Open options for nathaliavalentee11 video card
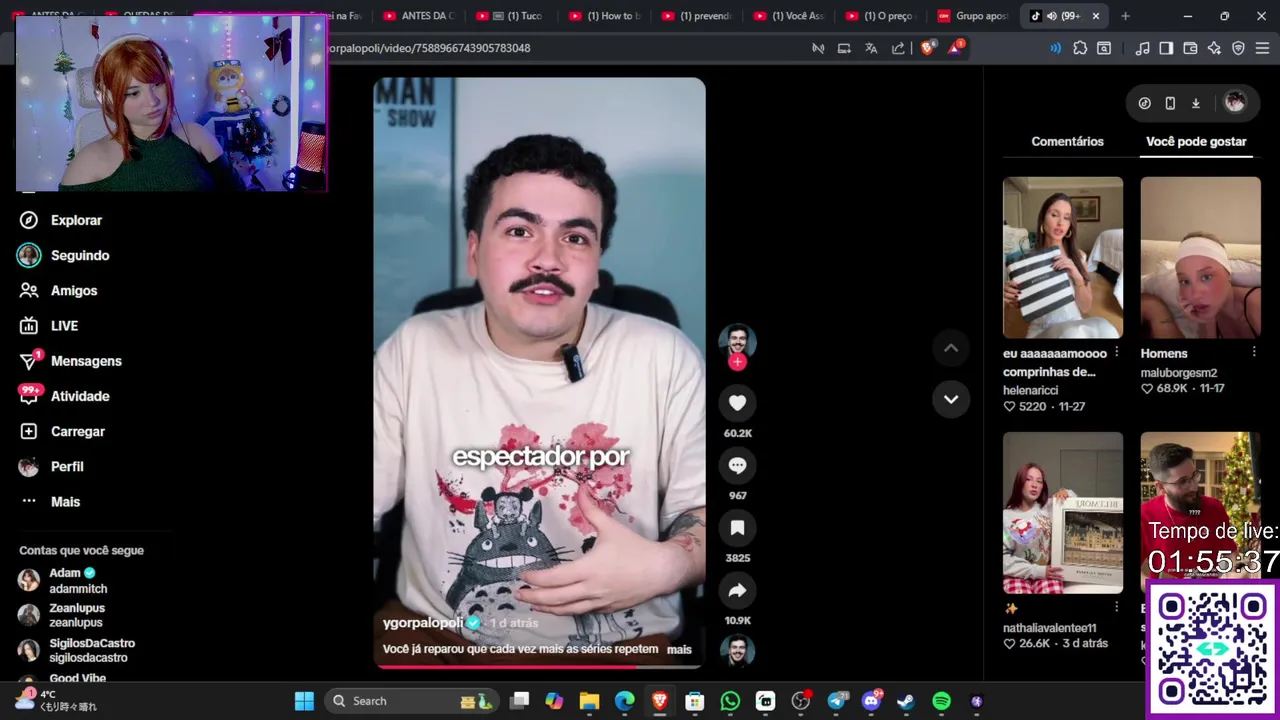The width and height of the screenshot is (1280, 720). [1116, 607]
